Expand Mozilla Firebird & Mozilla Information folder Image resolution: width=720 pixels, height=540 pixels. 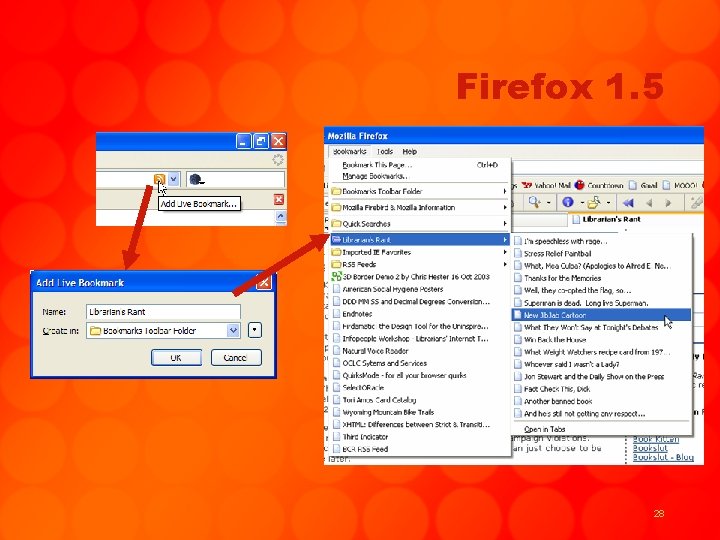(x=419, y=208)
